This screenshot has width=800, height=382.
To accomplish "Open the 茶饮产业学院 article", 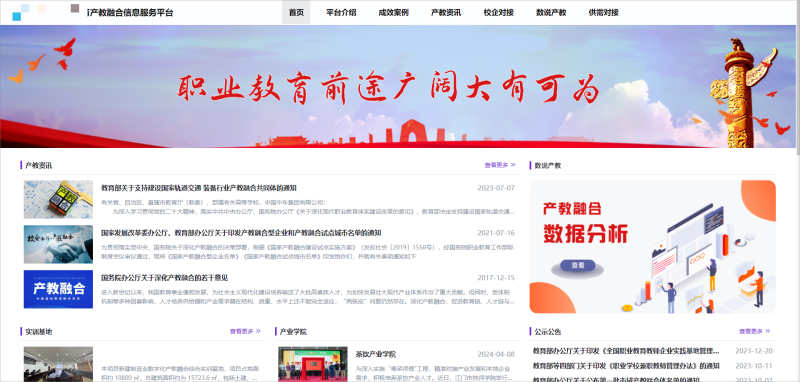I will pos(376,354).
